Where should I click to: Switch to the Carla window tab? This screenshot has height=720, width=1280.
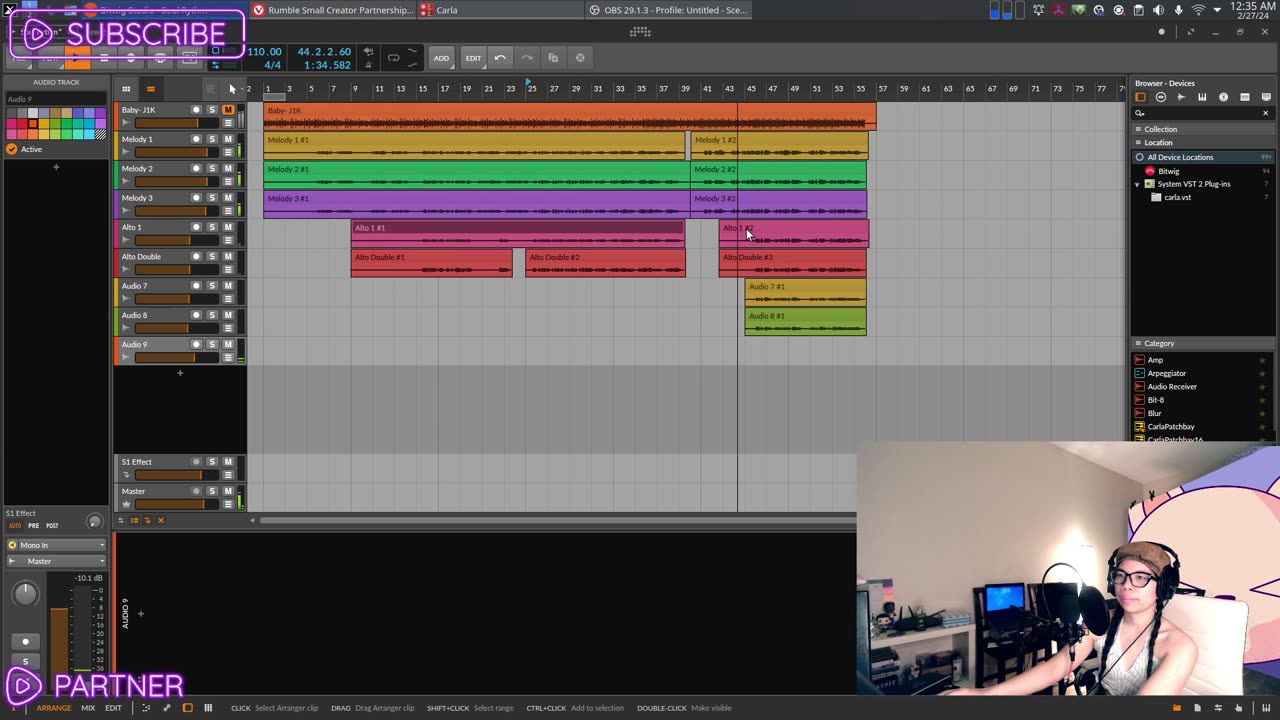[500, 10]
